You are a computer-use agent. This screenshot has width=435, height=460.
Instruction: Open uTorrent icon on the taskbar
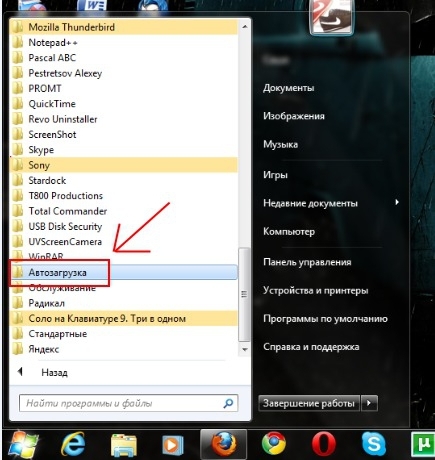tap(423, 445)
